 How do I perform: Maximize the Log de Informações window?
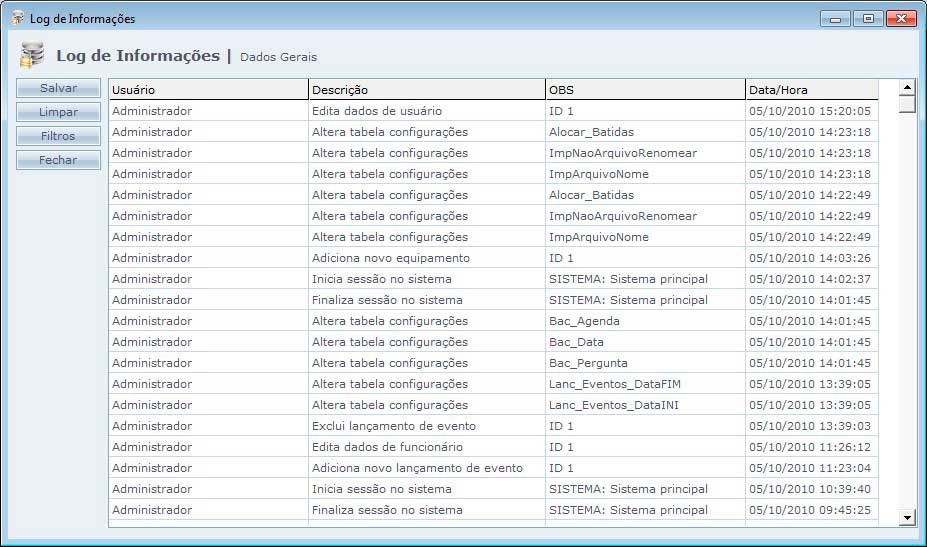[867, 18]
